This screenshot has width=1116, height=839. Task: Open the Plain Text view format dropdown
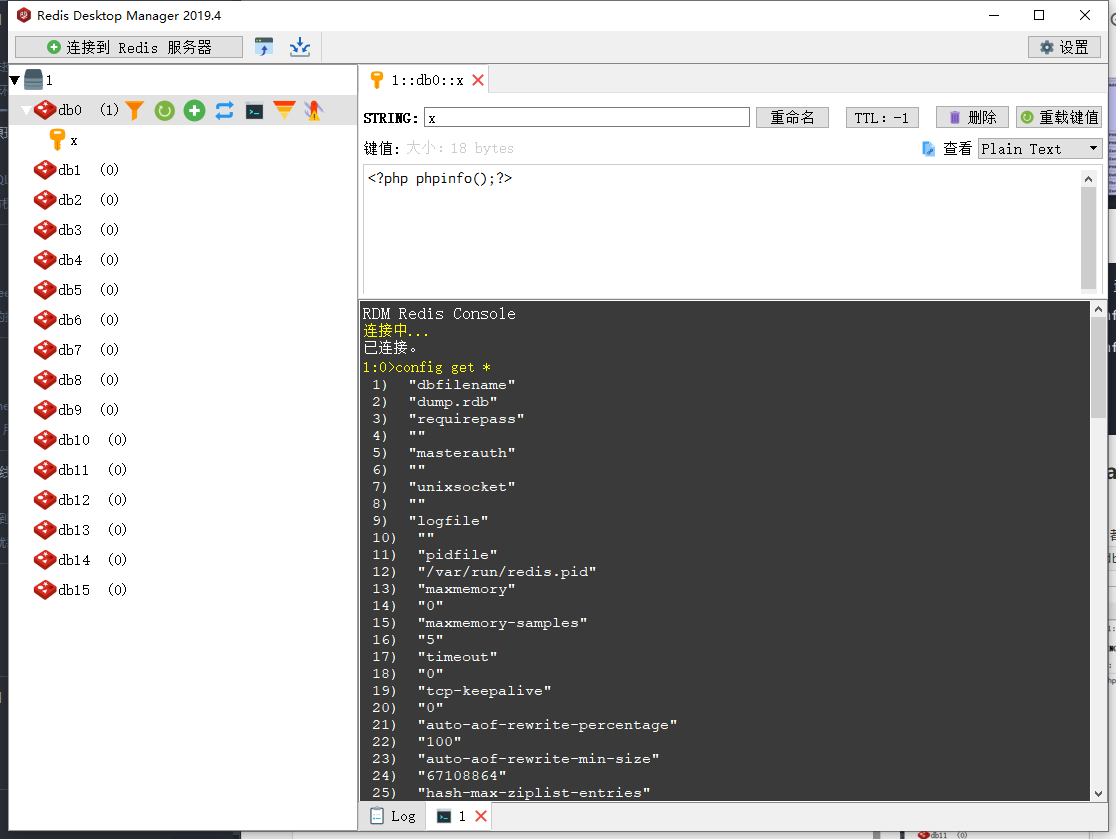click(x=1040, y=149)
